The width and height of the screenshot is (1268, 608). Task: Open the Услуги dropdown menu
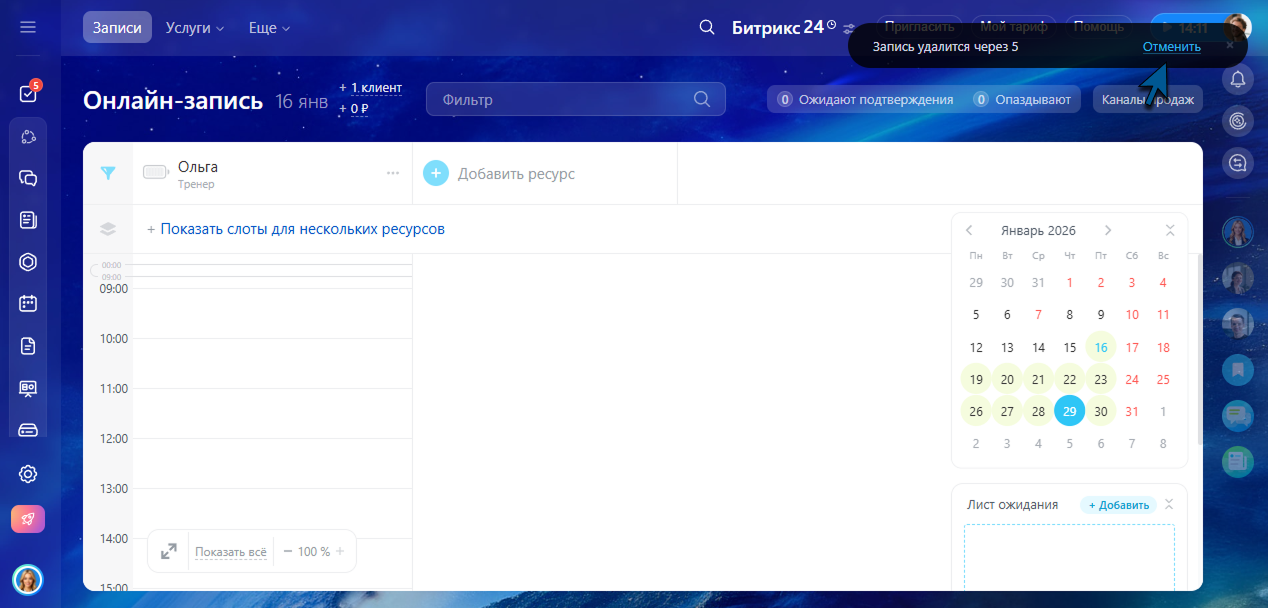195,28
